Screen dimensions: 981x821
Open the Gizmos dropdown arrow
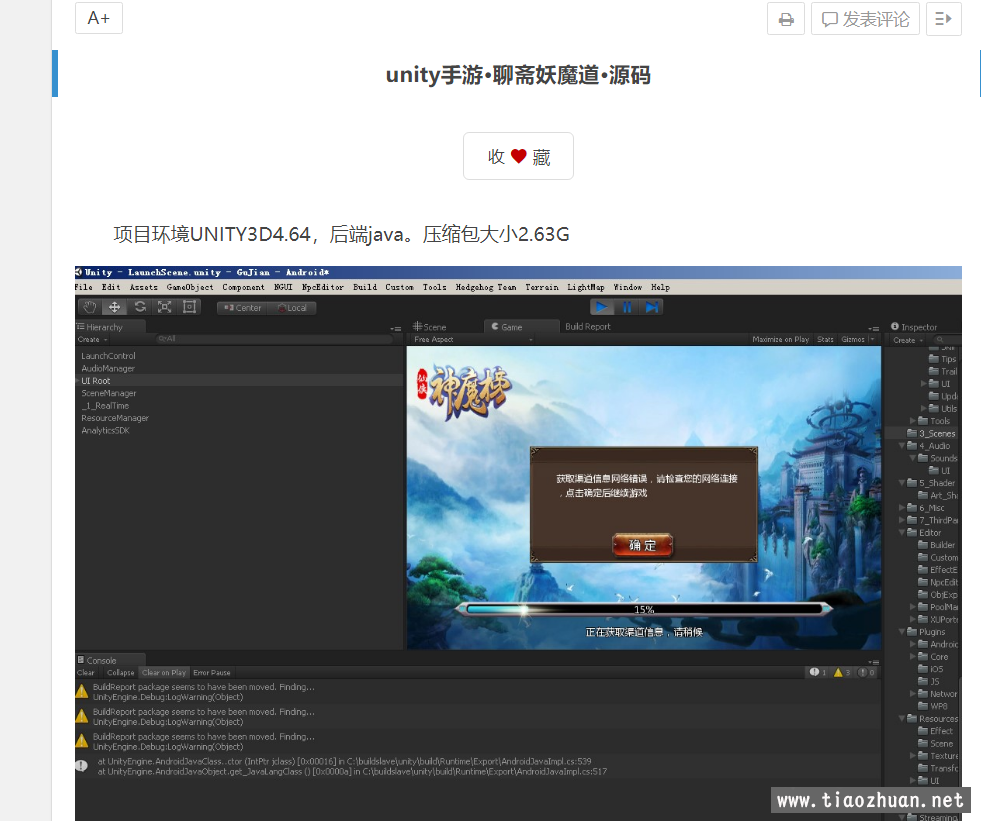pyautogui.click(x=872, y=340)
